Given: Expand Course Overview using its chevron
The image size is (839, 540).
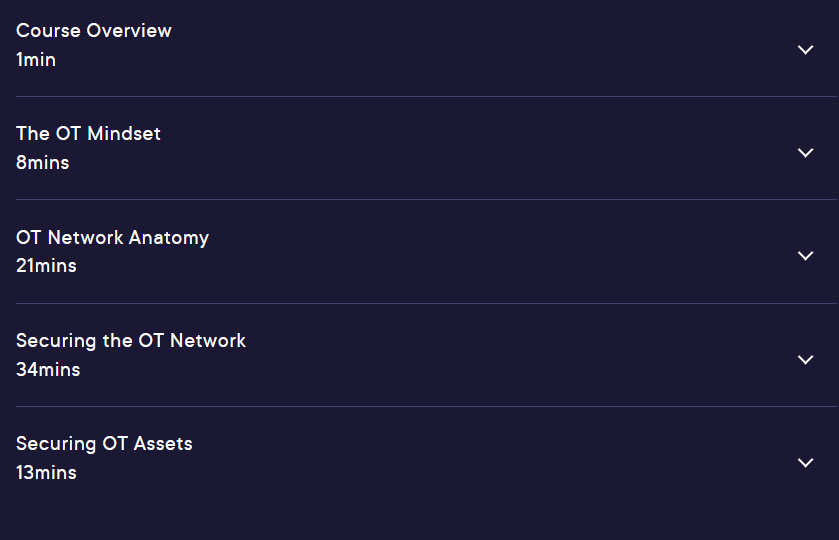Looking at the screenshot, I should click(805, 50).
